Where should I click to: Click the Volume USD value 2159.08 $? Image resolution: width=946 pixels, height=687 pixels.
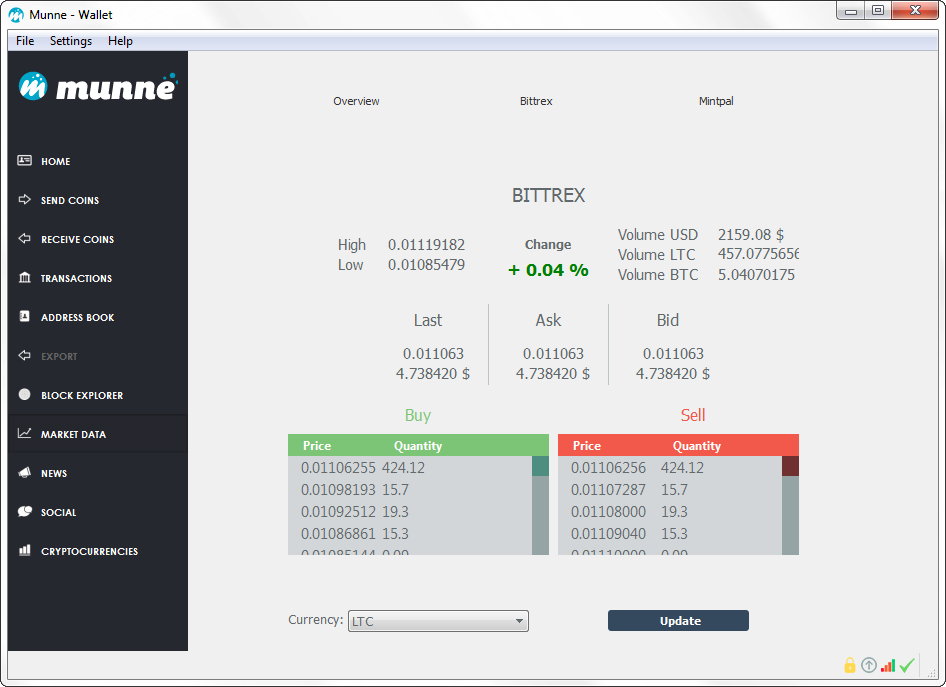tap(751, 235)
